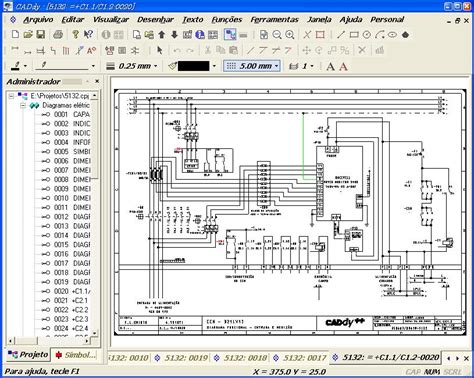Screen dimensions: 474x378
Task: Click the X cross icon next to zoom in
Action: click(x=307, y=35)
